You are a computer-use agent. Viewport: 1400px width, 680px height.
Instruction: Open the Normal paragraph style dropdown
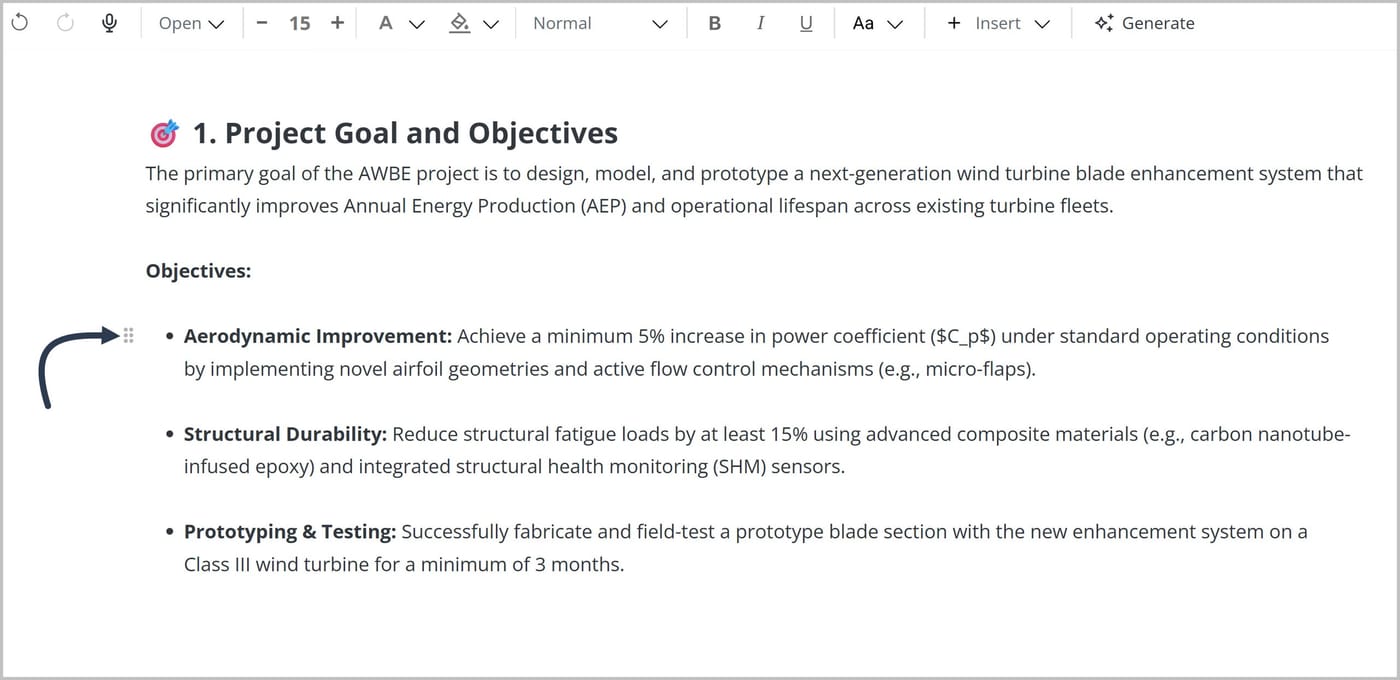click(600, 23)
